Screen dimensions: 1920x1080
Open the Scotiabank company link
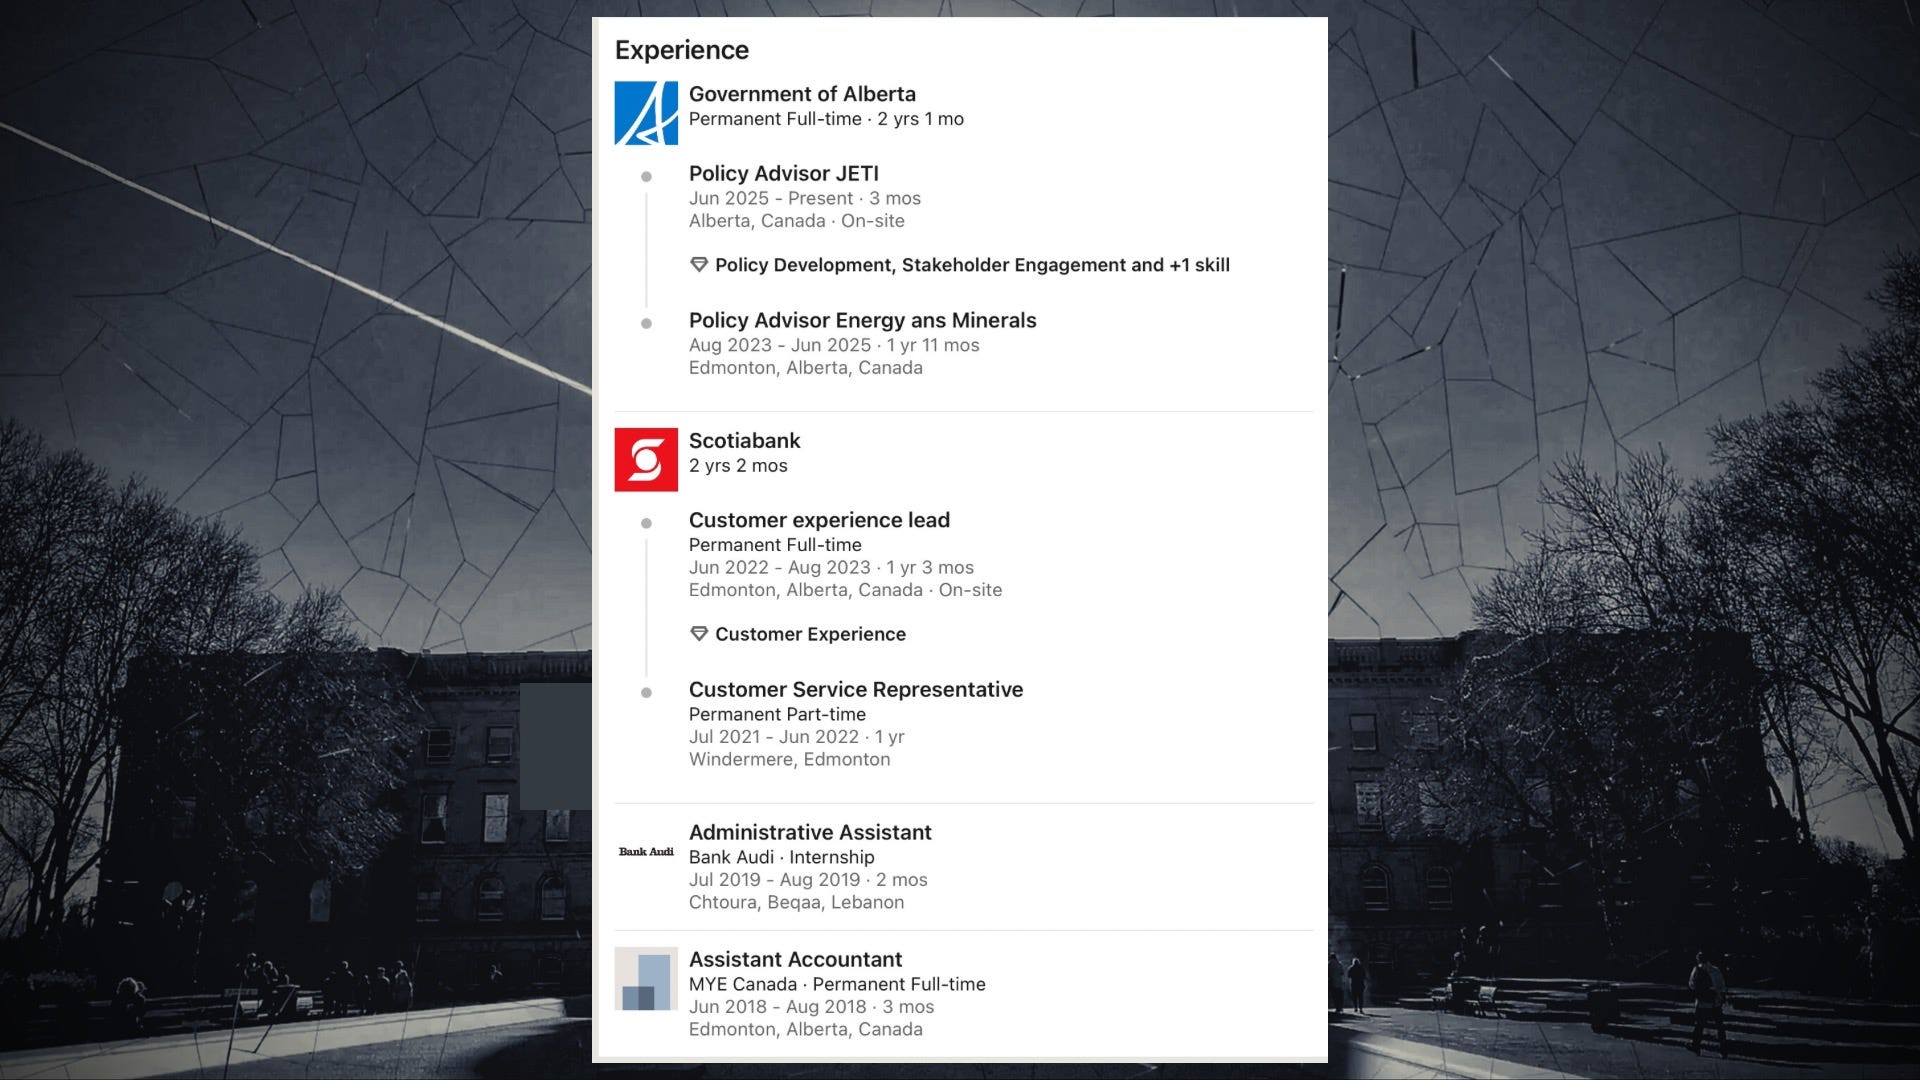pyautogui.click(x=744, y=441)
